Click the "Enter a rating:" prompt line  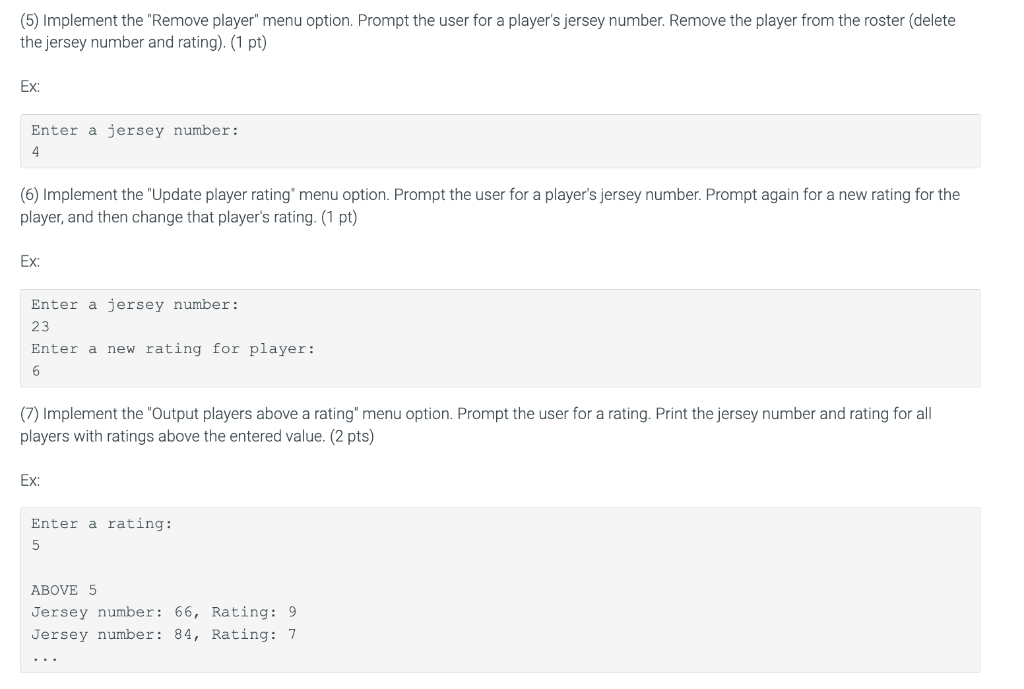tap(102, 524)
